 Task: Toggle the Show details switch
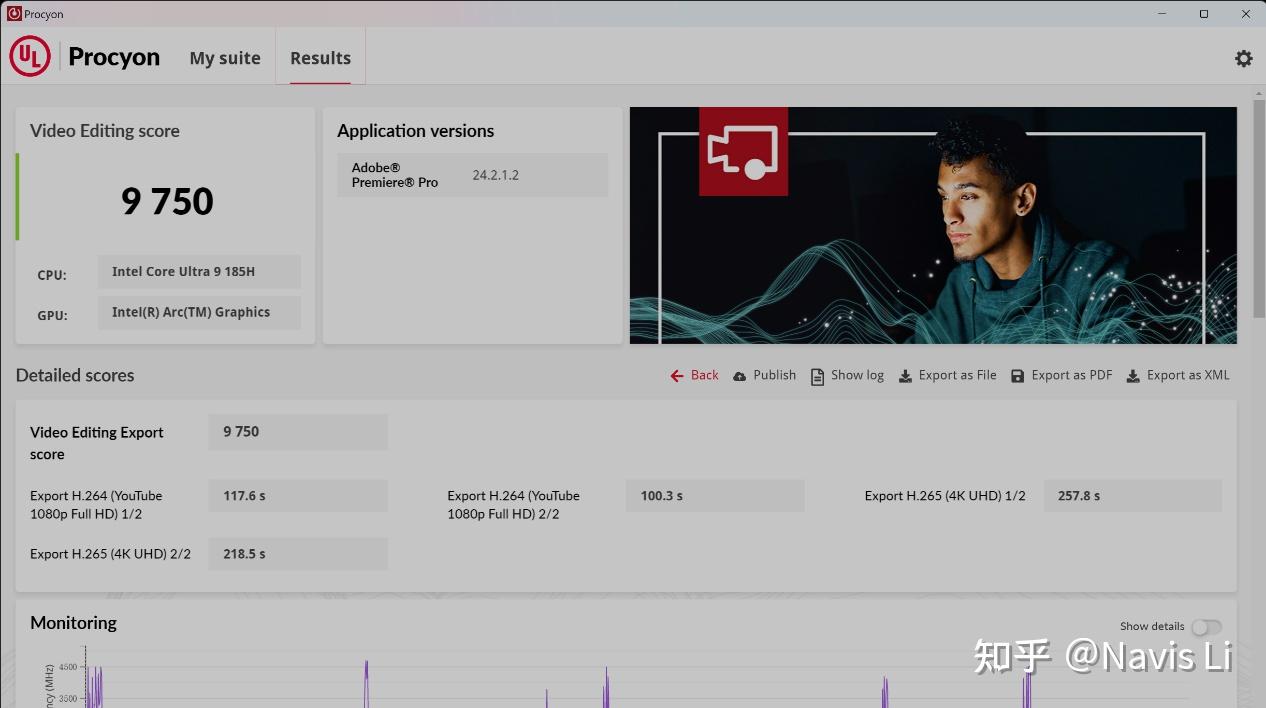click(x=1206, y=627)
